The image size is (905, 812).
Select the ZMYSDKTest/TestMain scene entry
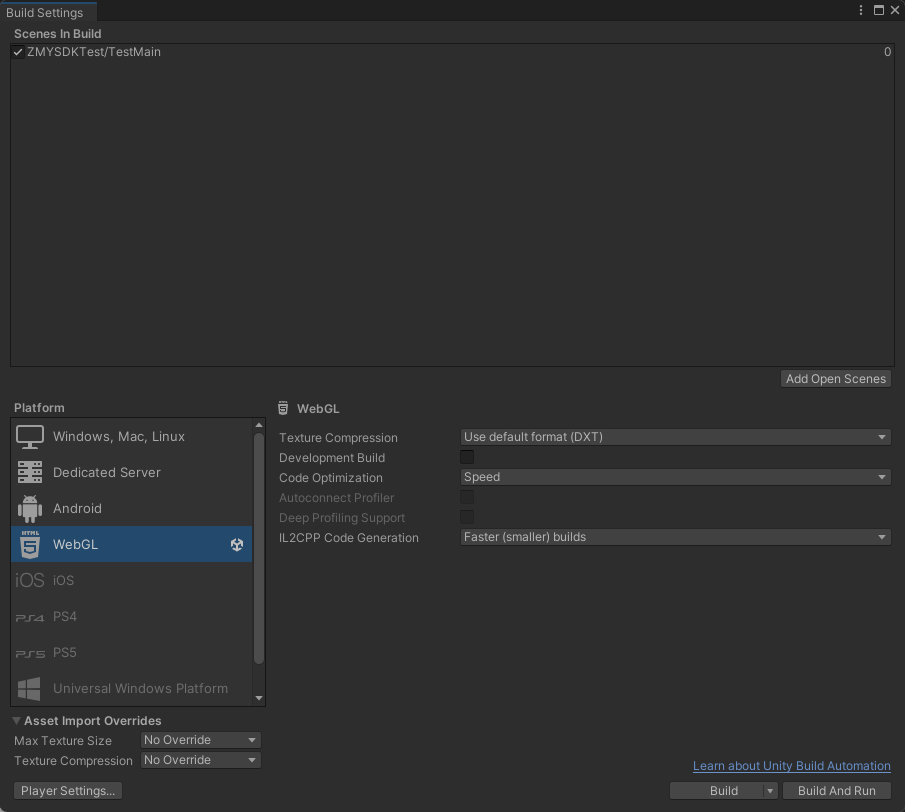452,52
